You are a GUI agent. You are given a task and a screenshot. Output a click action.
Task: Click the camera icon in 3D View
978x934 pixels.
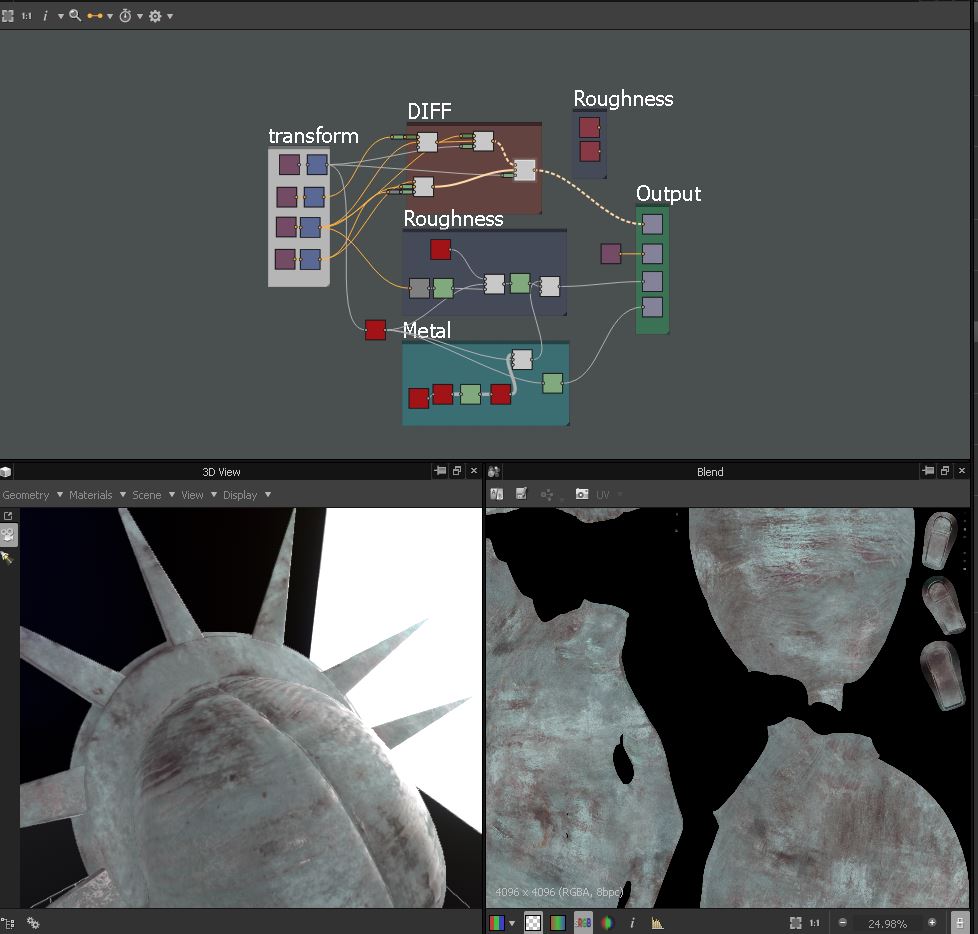point(8,535)
